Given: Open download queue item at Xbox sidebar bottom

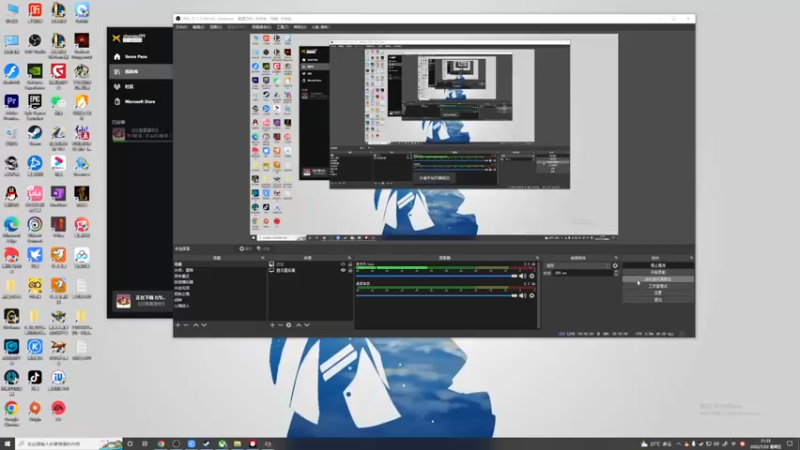Looking at the screenshot, I should (x=141, y=301).
